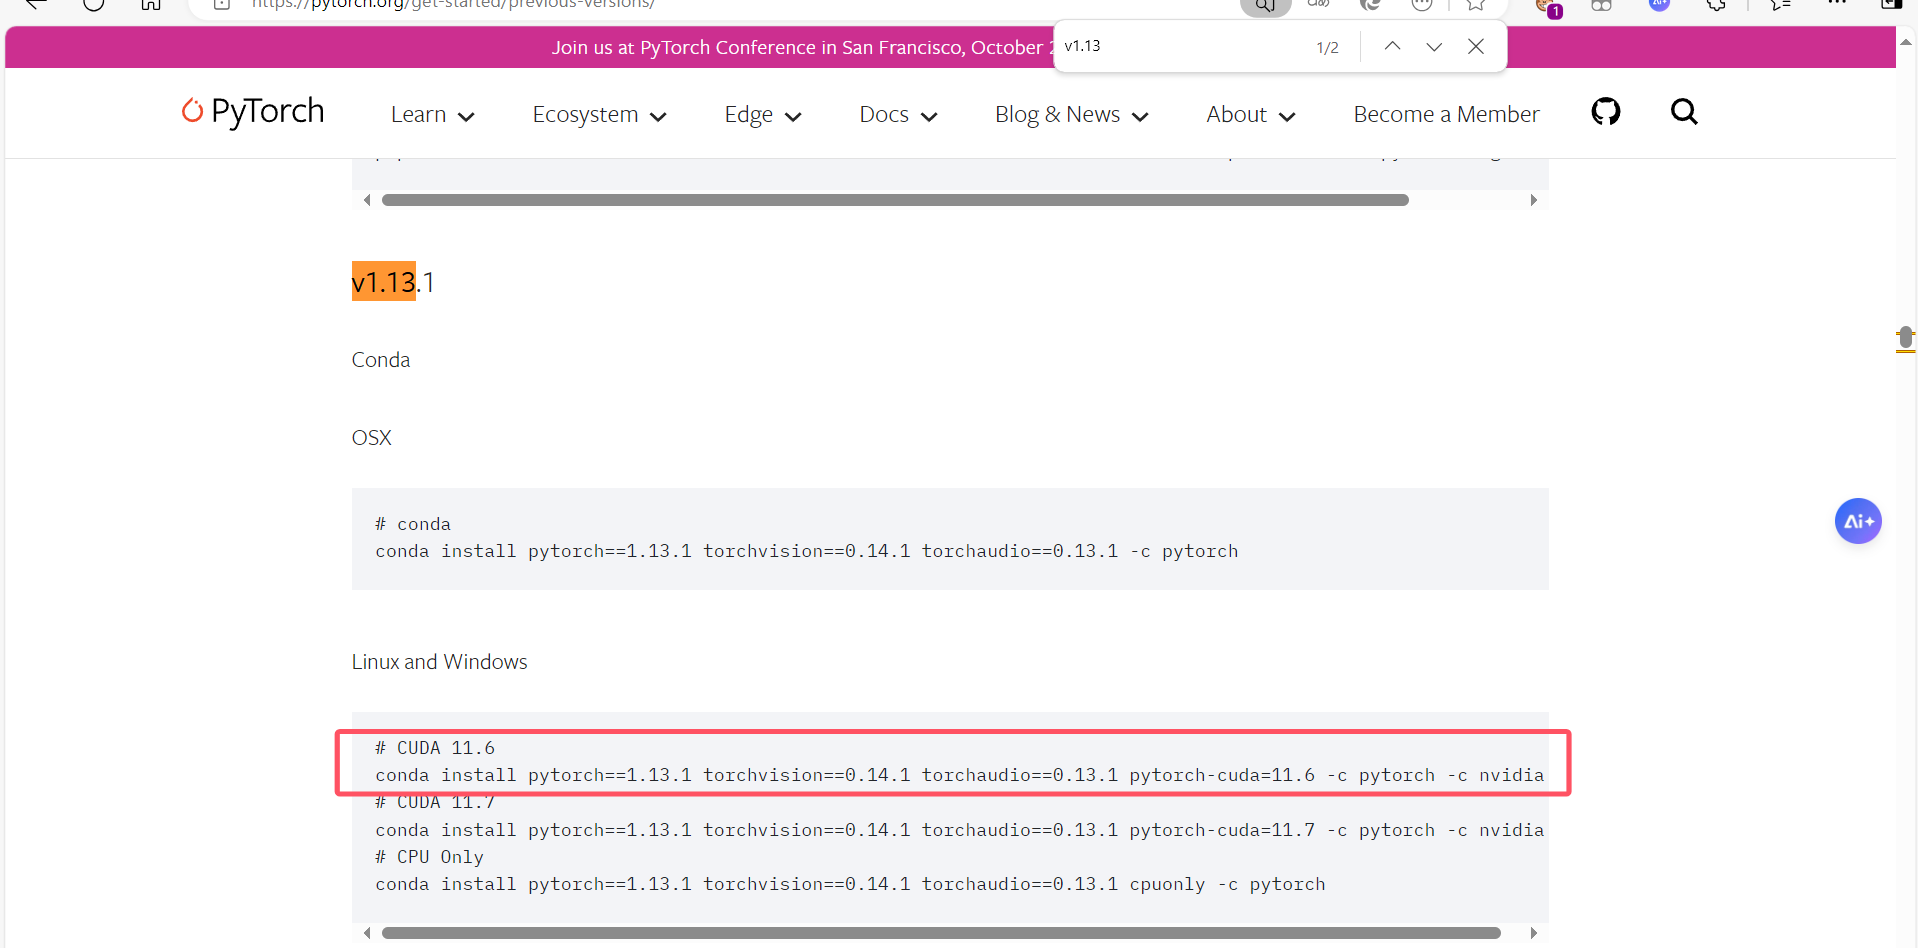Click right arrow of upper code scrollbar
Viewport: 1918px width, 948px height.
coord(1534,200)
